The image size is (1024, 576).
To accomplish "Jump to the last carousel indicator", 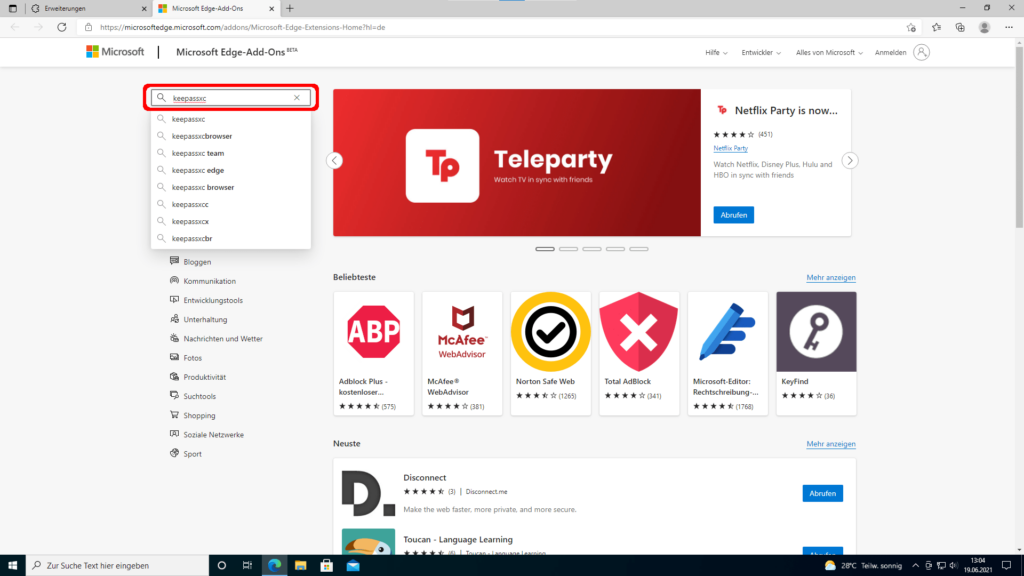I will pyautogui.click(x=639, y=249).
